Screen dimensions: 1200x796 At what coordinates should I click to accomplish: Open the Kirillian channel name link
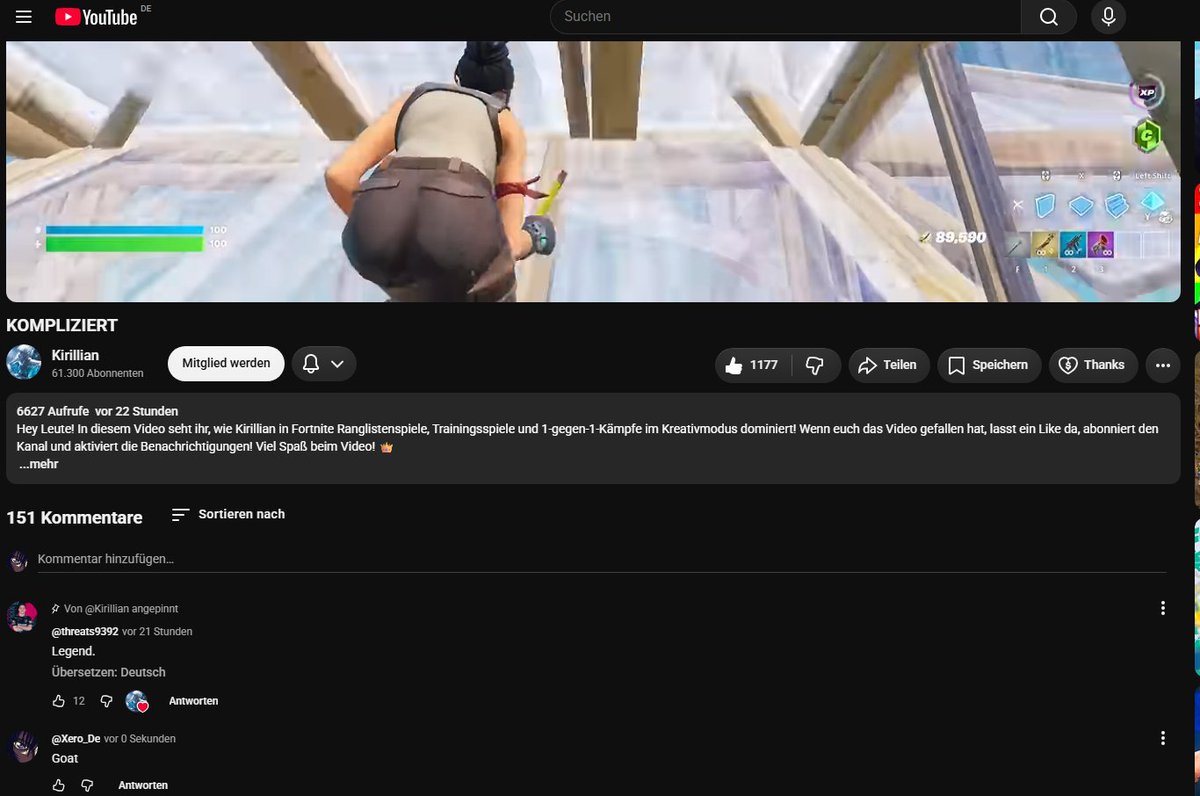point(75,355)
